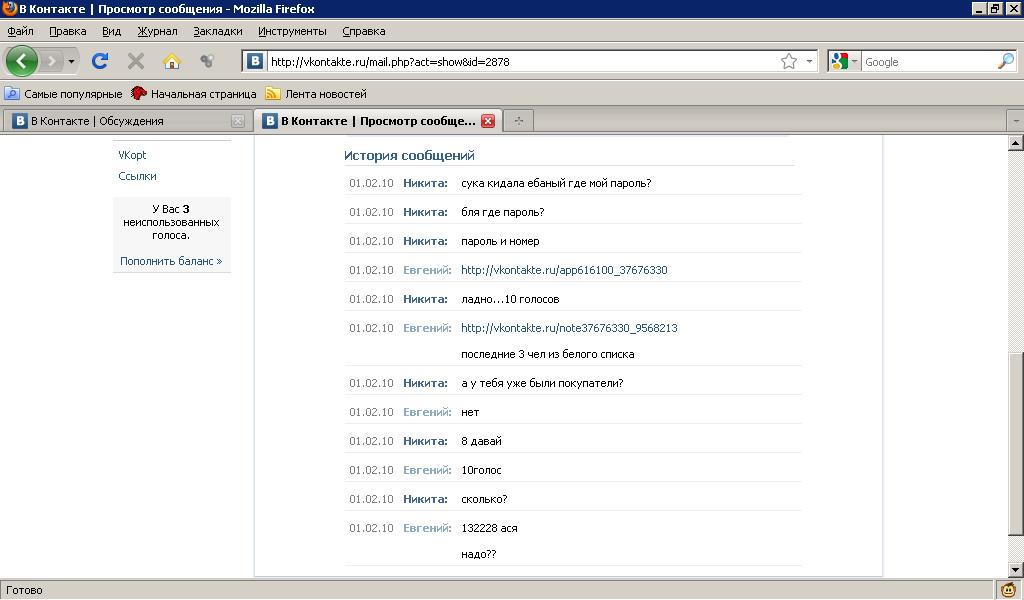Click the История сообщений heading

tap(409, 155)
